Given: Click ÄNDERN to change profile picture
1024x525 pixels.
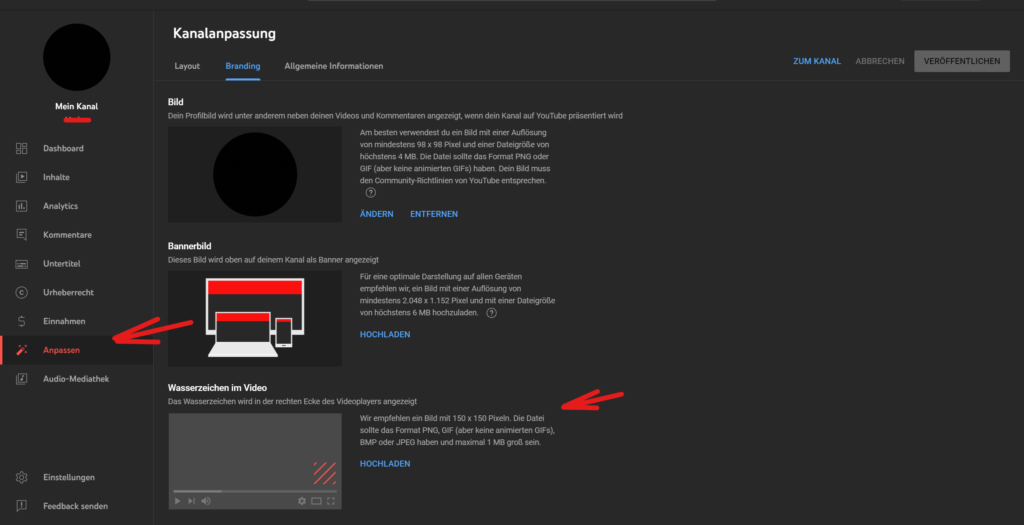Looking at the screenshot, I should (x=376, y=214).
